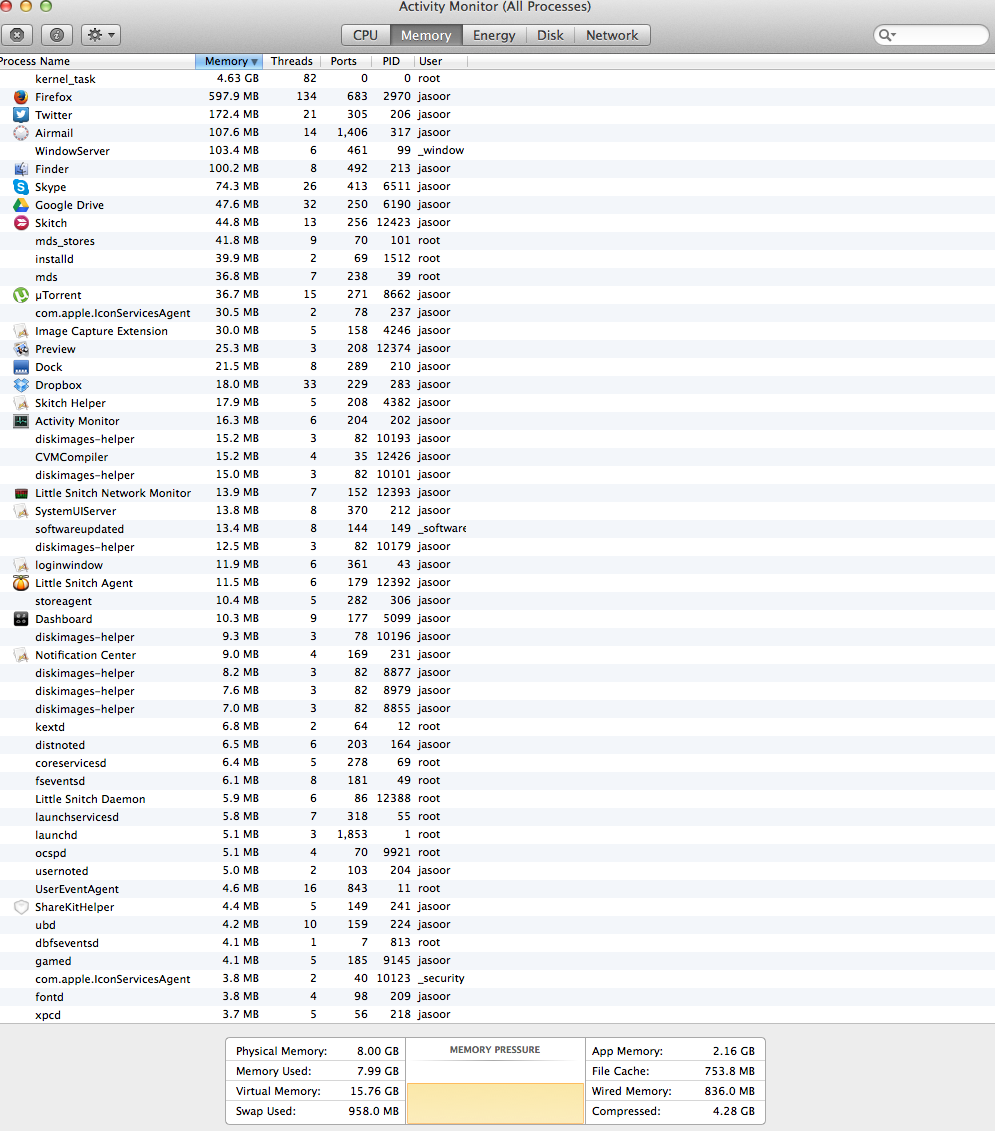This screenshot has width=995, height=1131.
Task: Select the launchd process row
Action: (x=497, y=835)
